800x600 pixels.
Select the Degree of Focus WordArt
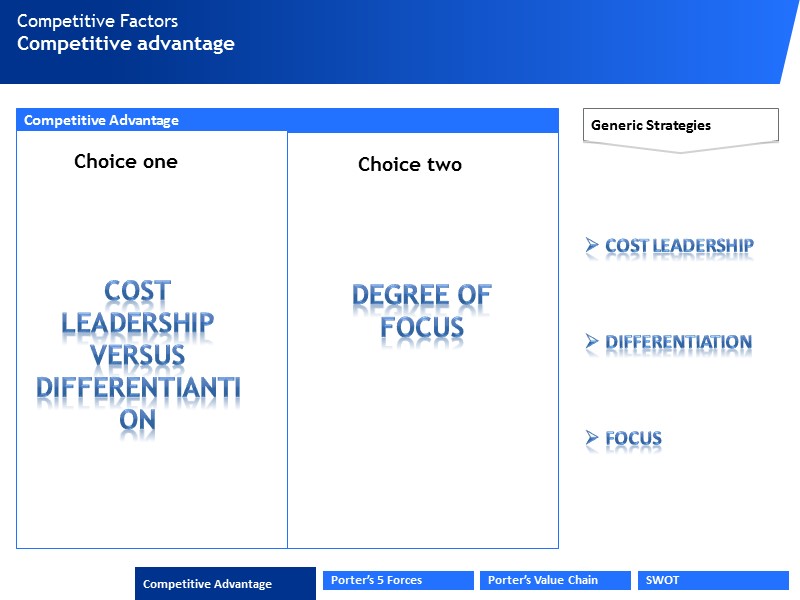422,311
